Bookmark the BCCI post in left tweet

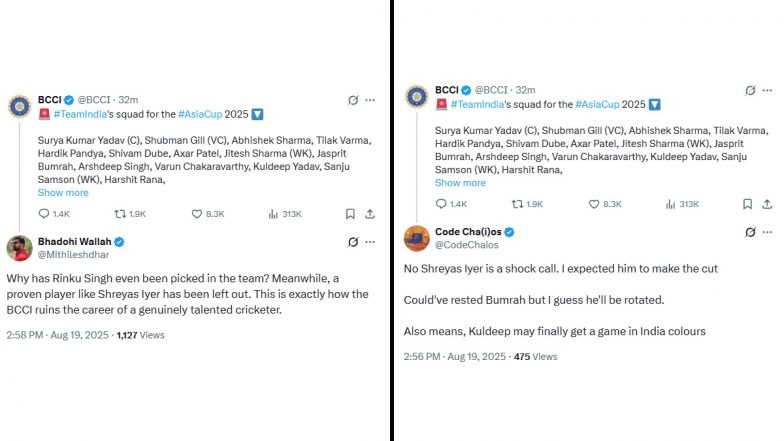[x=350, y=213]
